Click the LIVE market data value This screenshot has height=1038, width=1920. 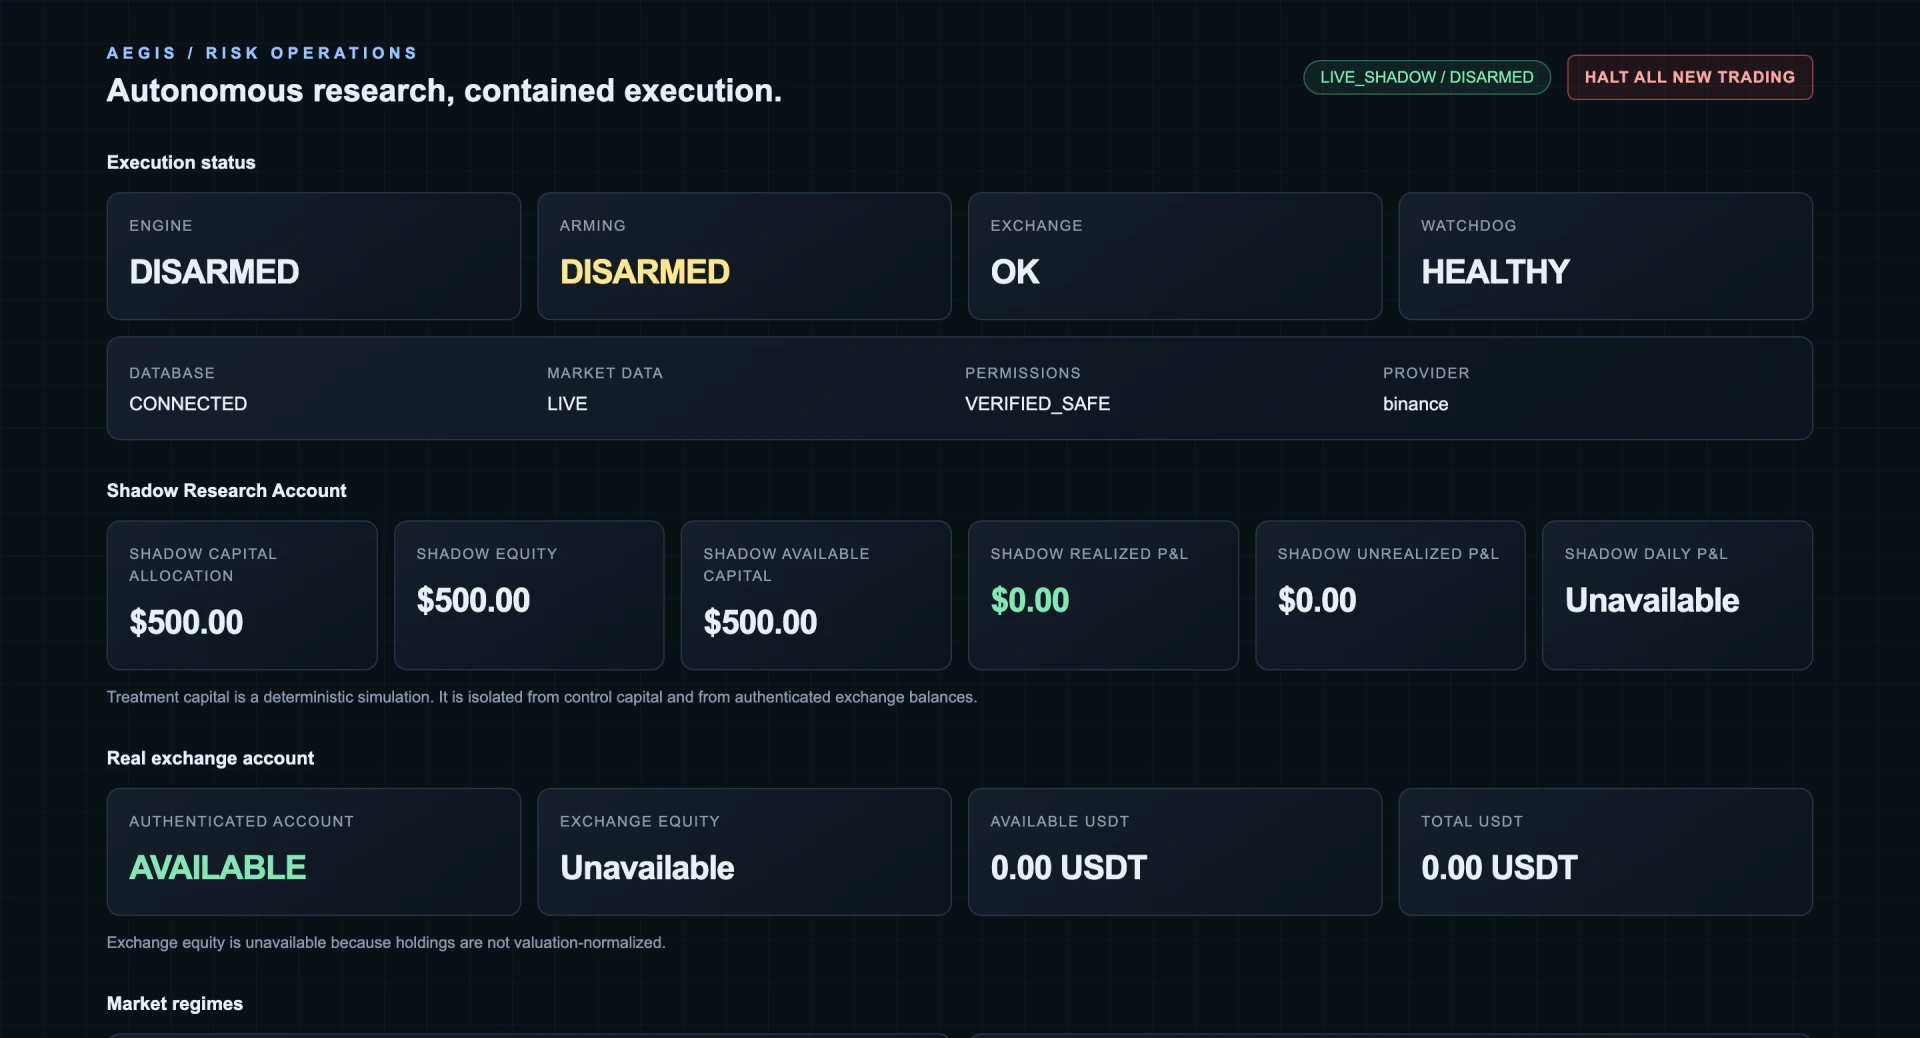pos(567,404)
